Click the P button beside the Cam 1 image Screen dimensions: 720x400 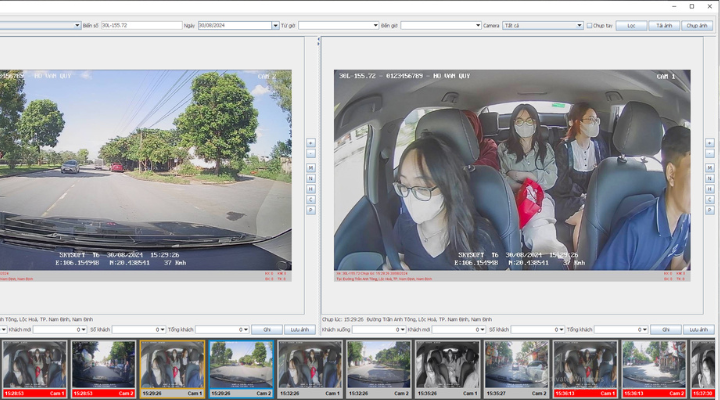point(709,210)
